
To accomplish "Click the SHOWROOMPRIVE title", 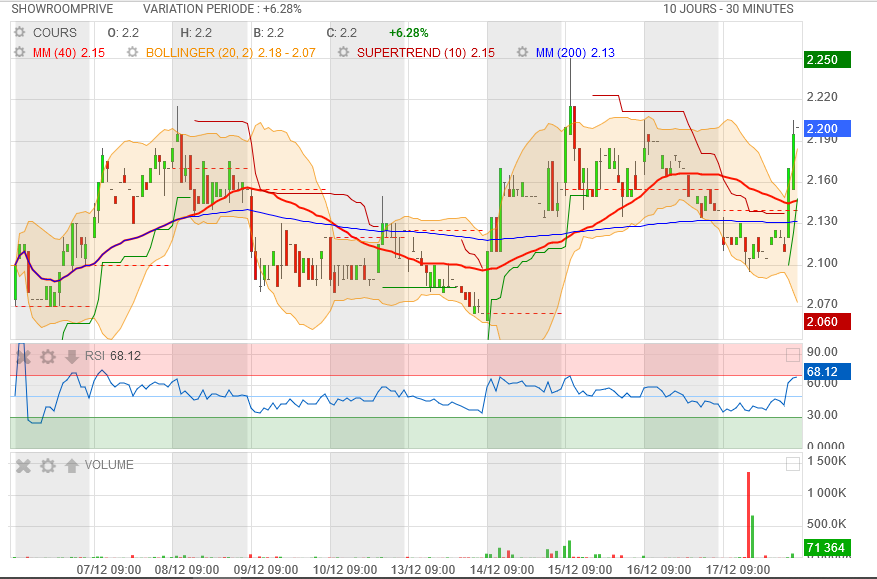I will coord(62,9).
